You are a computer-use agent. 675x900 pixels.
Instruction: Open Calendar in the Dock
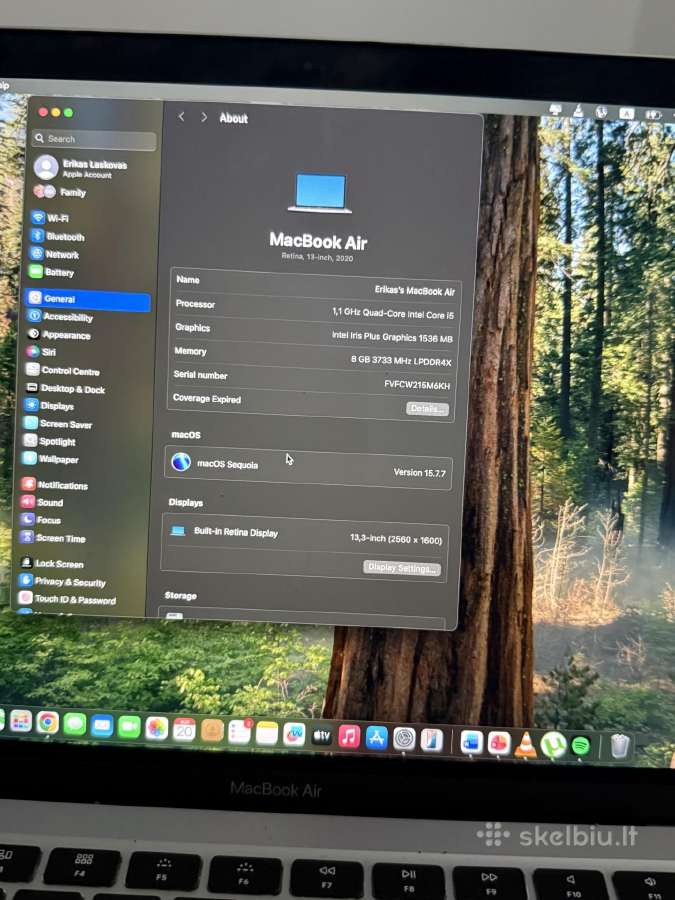(x=184, y=730)
